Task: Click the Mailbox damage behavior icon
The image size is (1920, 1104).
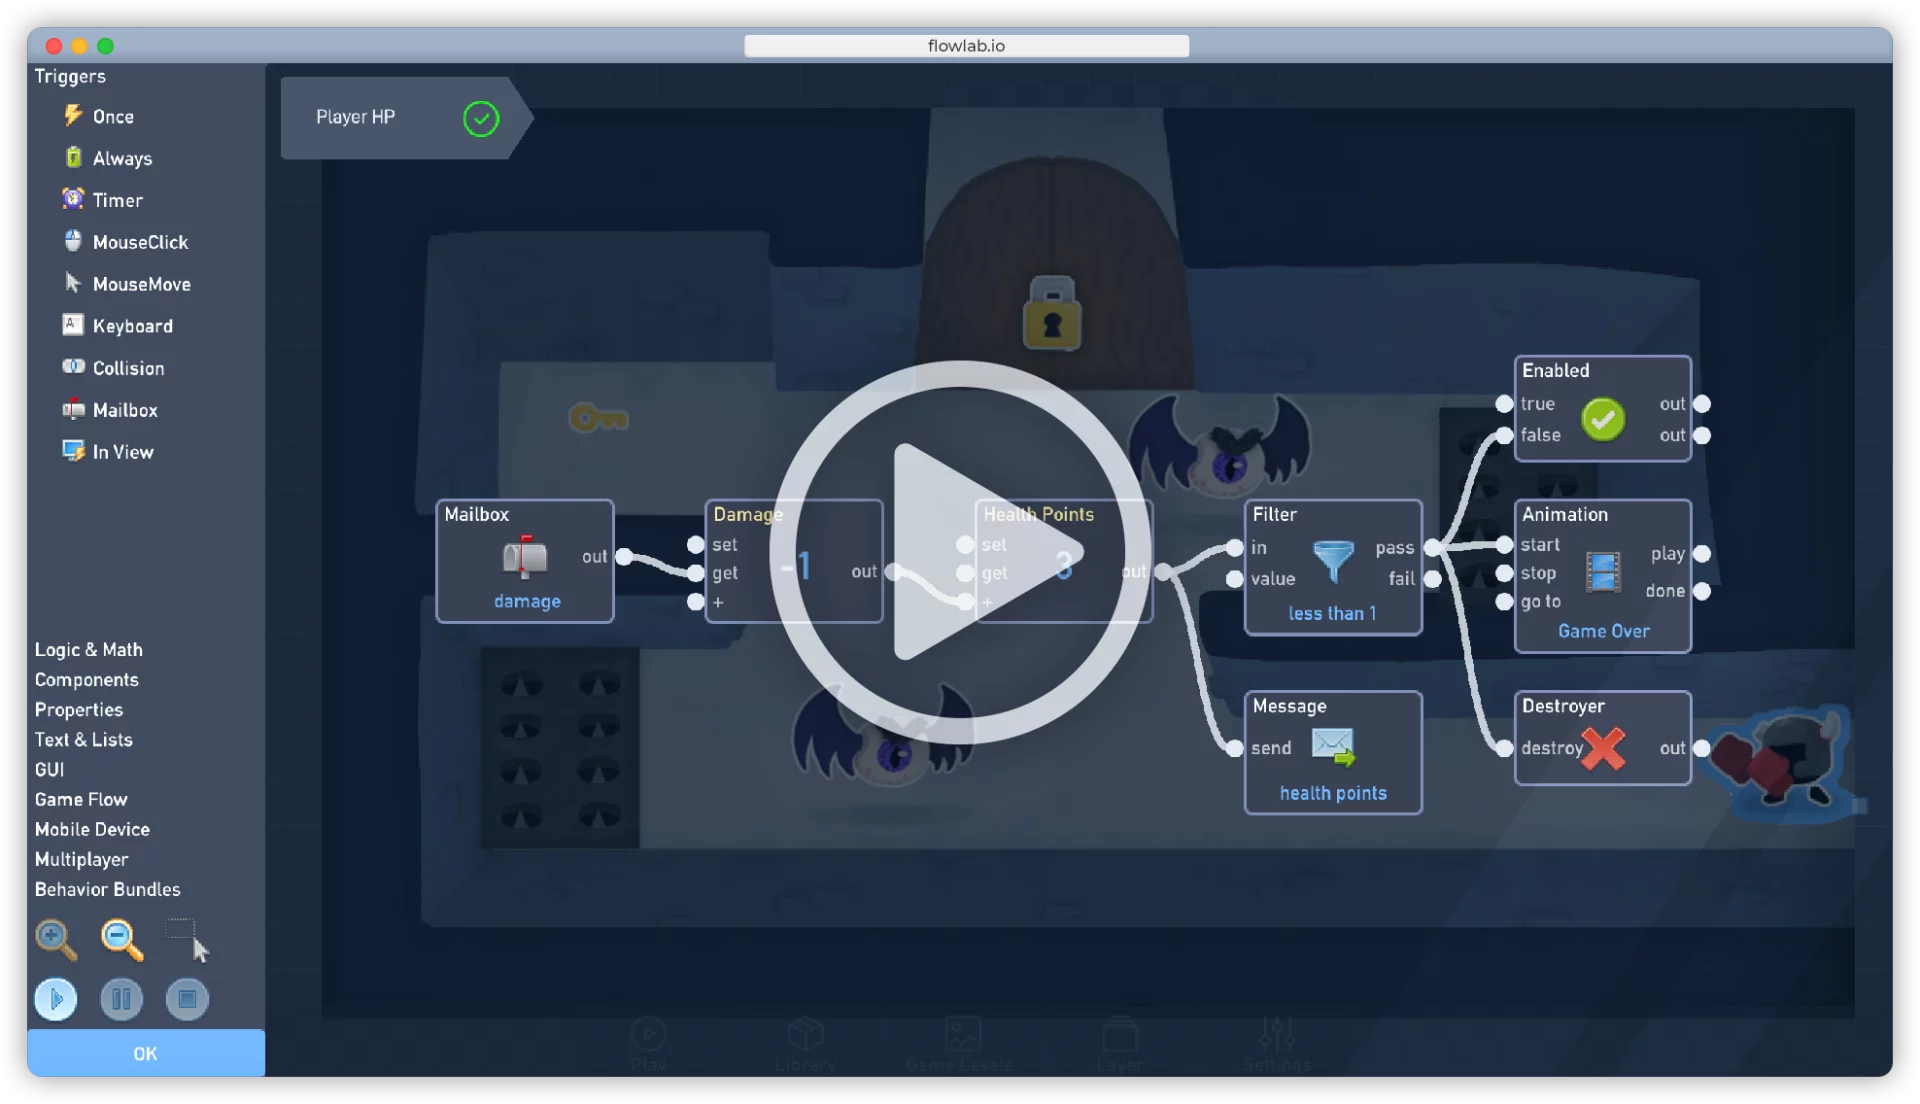Action: [525, 557]
